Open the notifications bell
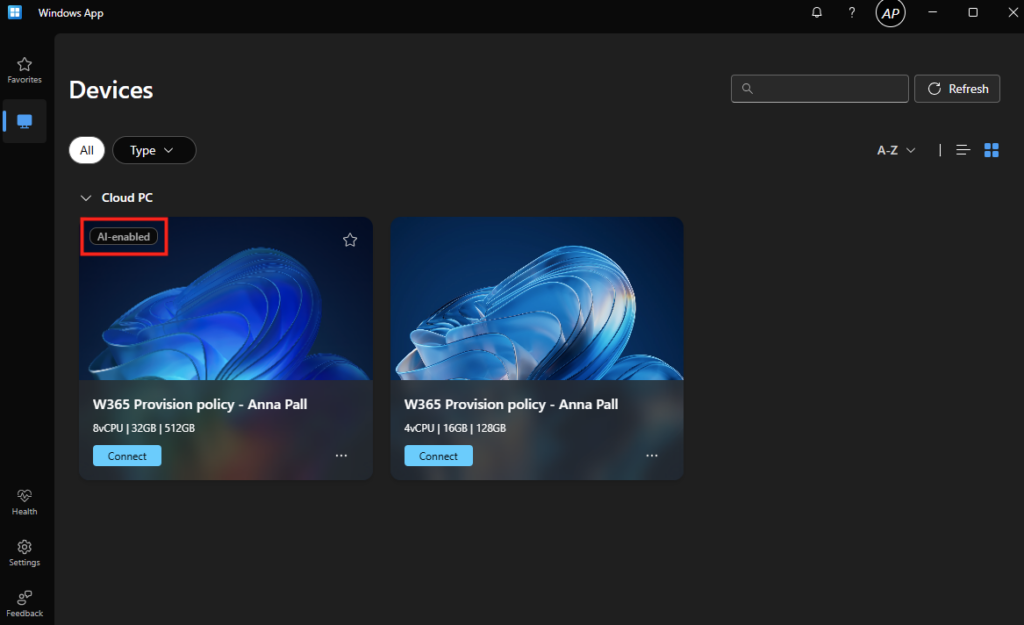1024x625 pixels. click(x=817, y=13)
